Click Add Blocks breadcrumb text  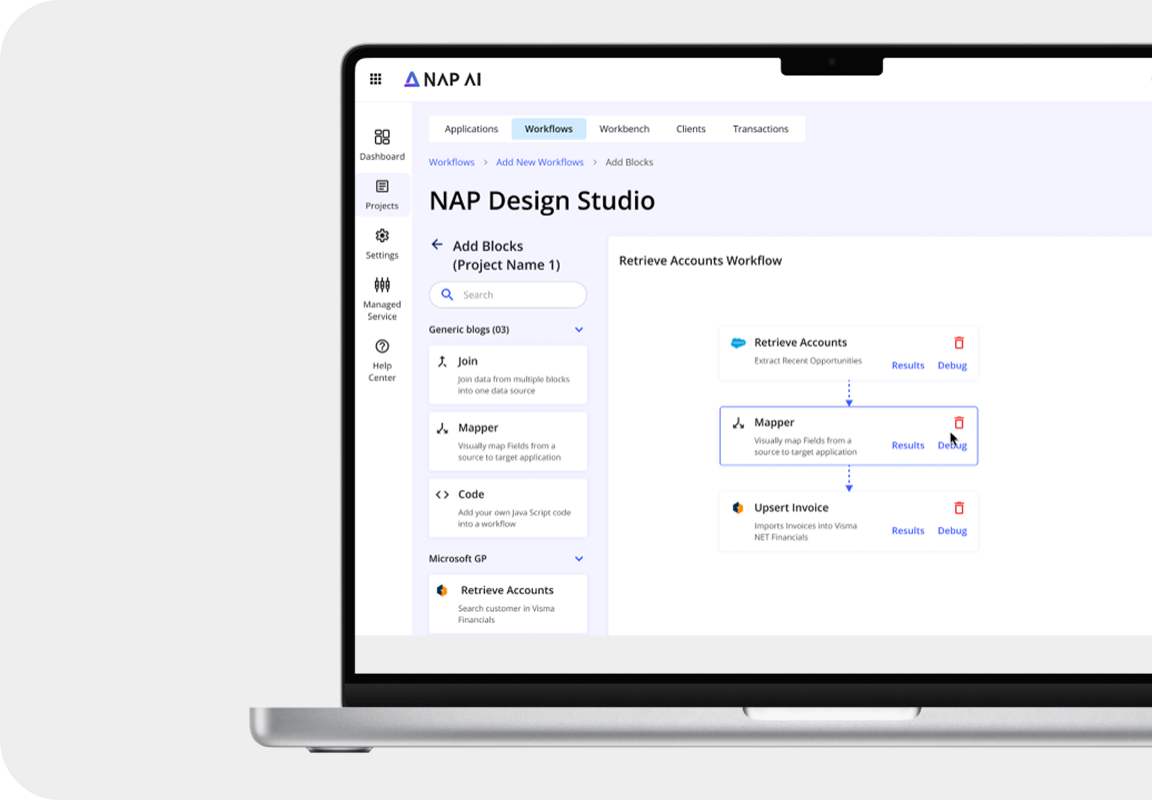pos(629,162)
